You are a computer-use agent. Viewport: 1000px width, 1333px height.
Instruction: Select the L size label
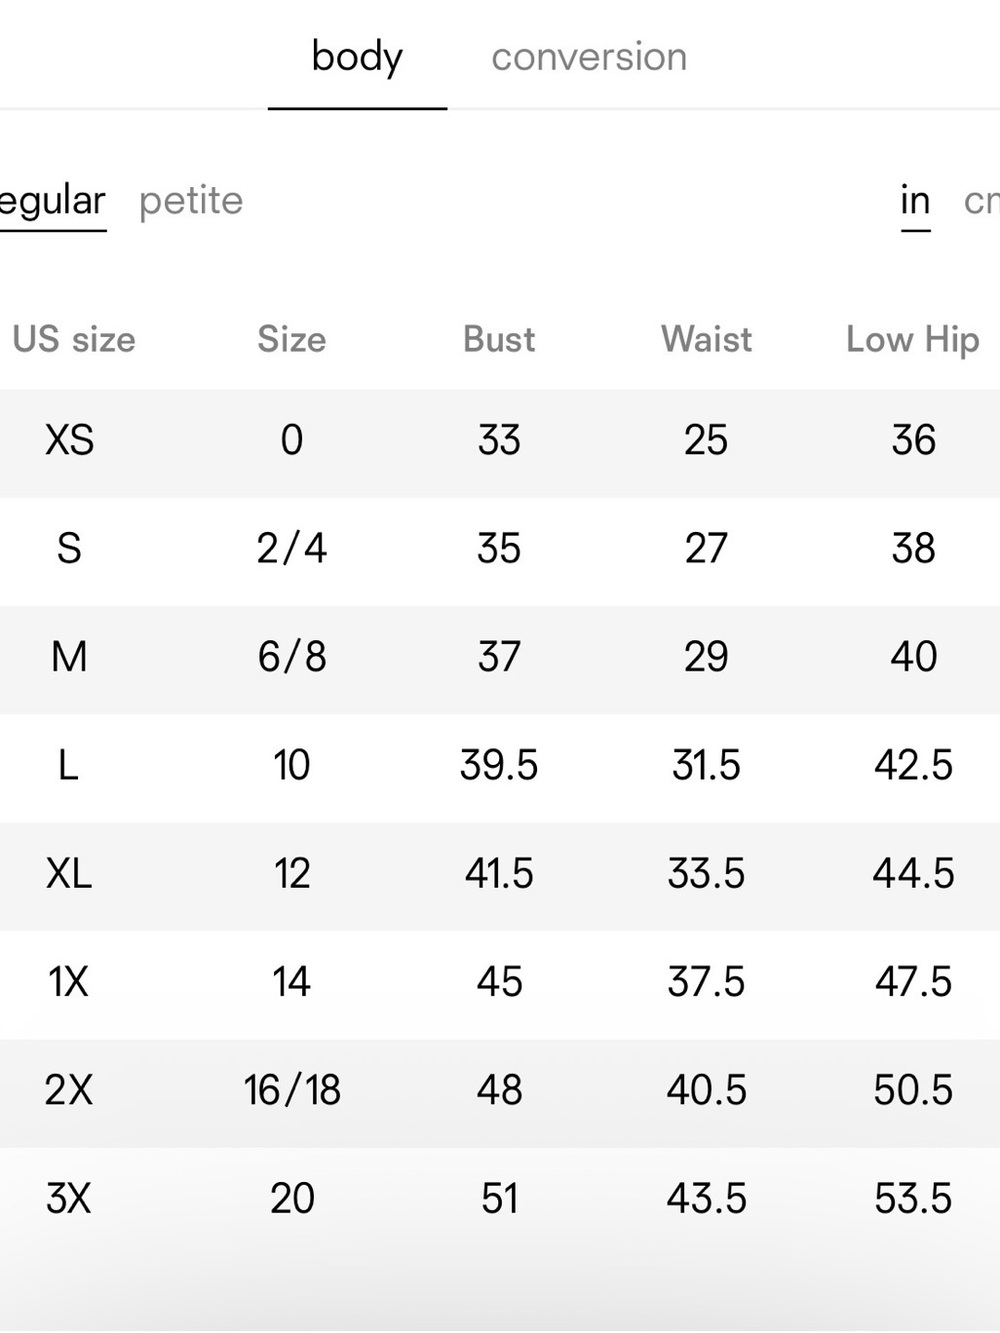[x=68, y=765]
